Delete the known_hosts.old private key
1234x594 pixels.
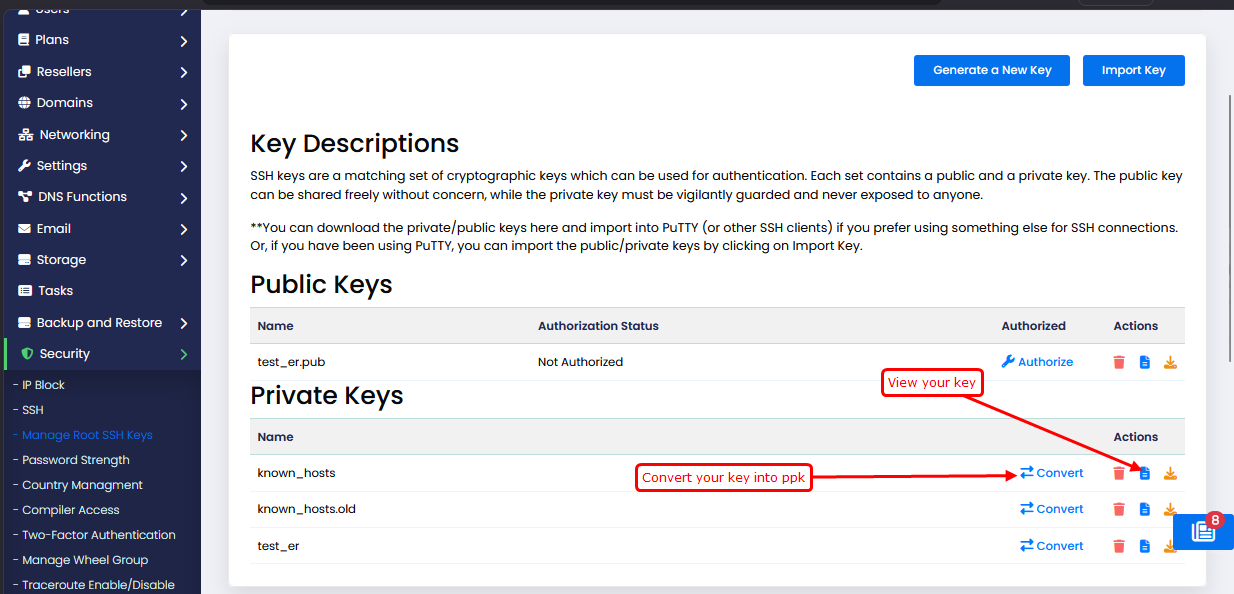pyautogui.click(x=1119, y=509)
